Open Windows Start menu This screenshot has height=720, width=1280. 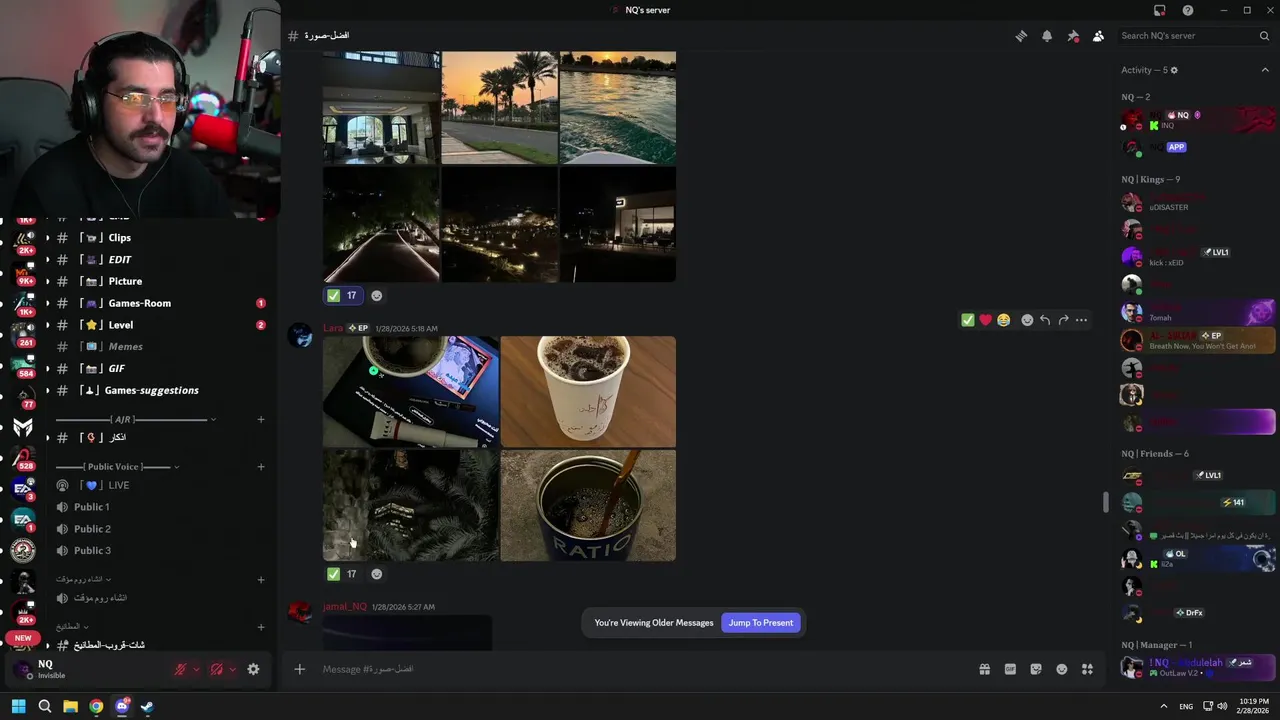click(x=18, y=707)
